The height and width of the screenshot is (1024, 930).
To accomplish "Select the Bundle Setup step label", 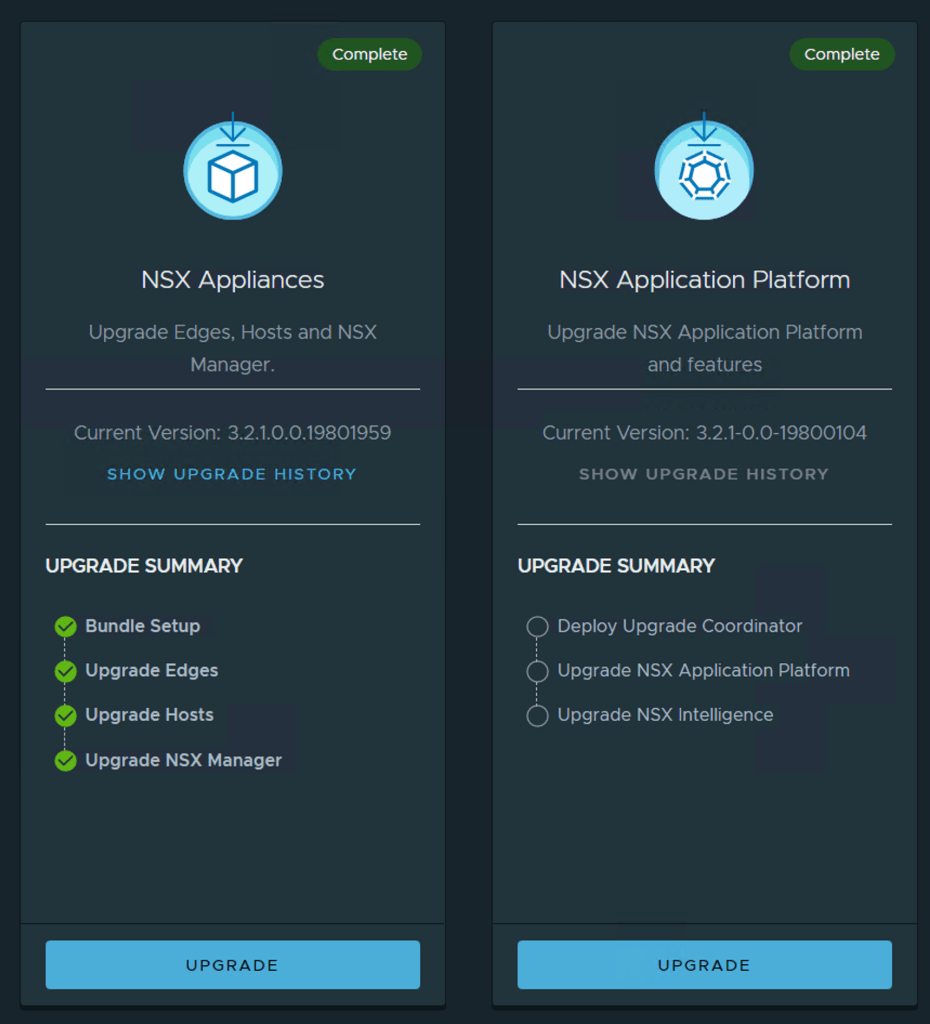I will point(143,626).
